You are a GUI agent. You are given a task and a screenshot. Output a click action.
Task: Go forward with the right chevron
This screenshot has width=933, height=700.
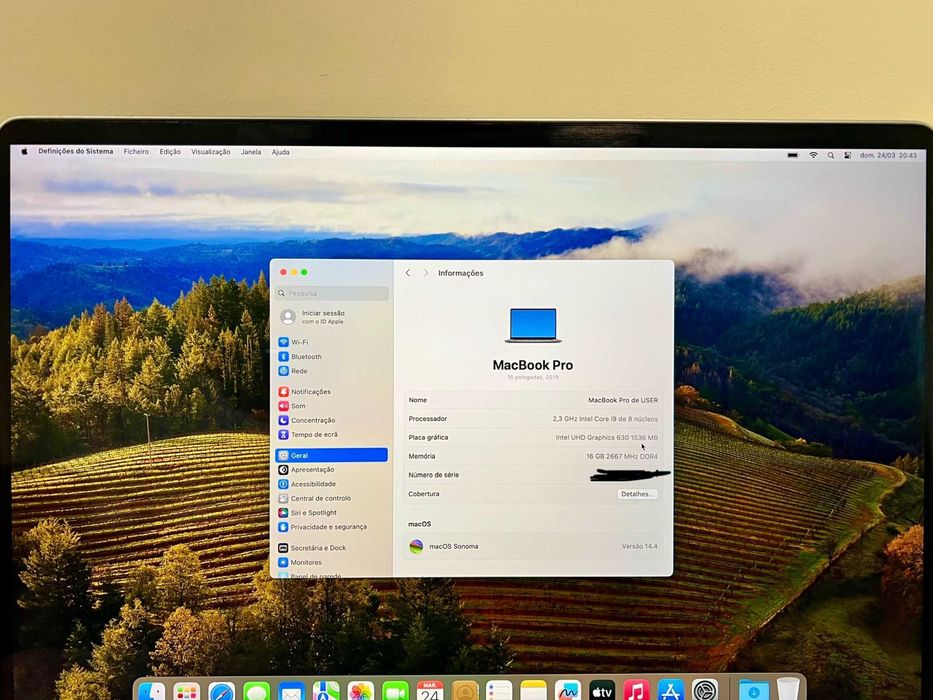tap(425, 273)
